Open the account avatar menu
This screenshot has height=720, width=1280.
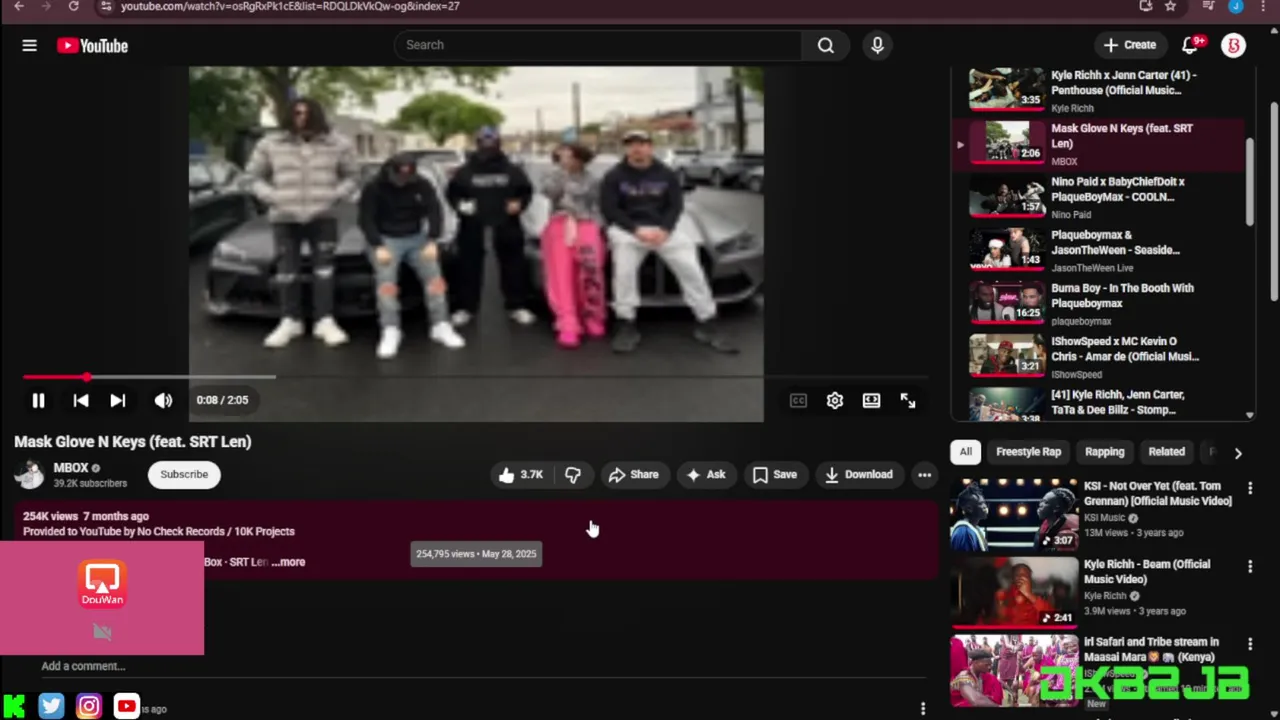click(x=1233, y=45)
